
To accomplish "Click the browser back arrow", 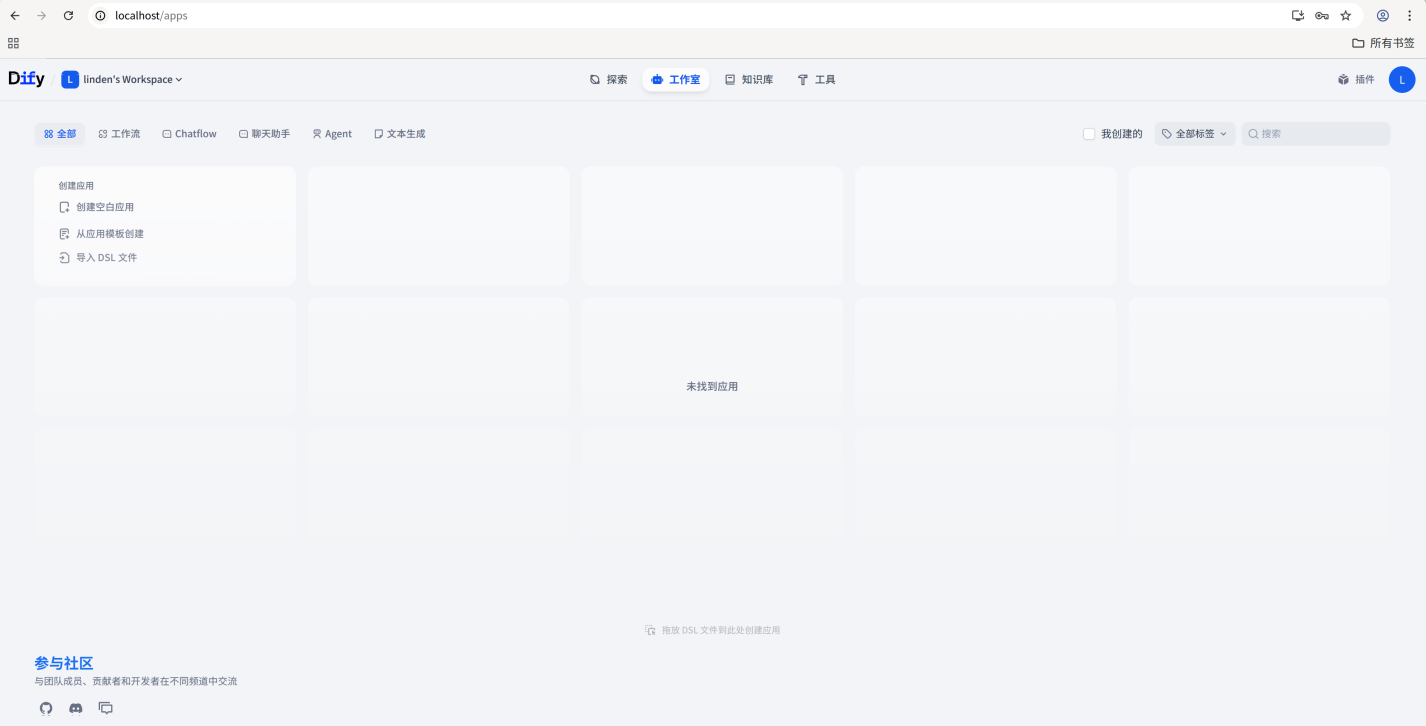I will [15, 16].
